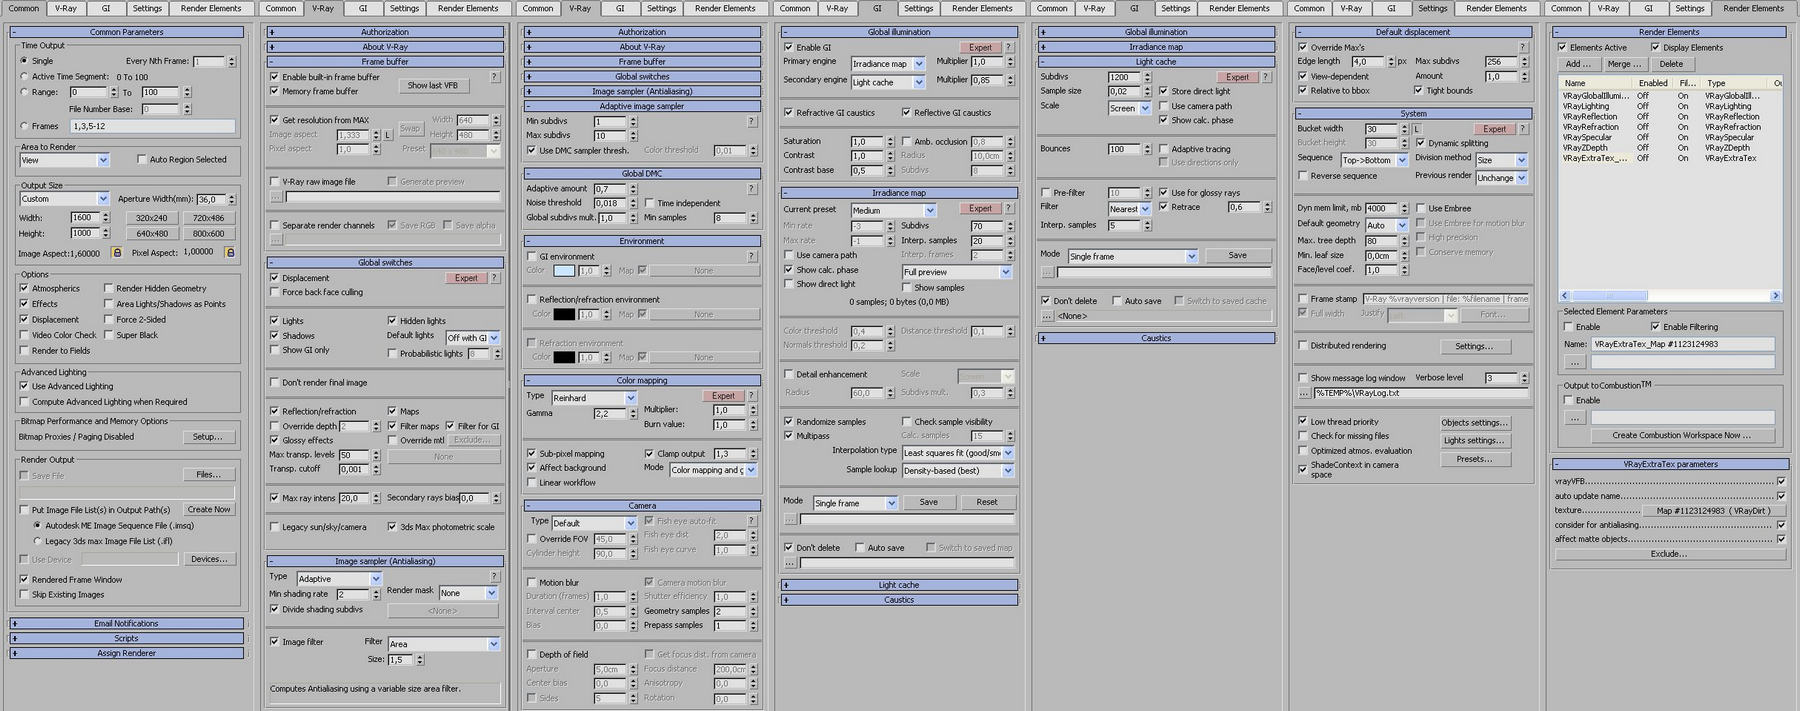Click the browse dots under V-Ray raw image file
Viewport: 1800px width, 711px height.
pos(276,197)
